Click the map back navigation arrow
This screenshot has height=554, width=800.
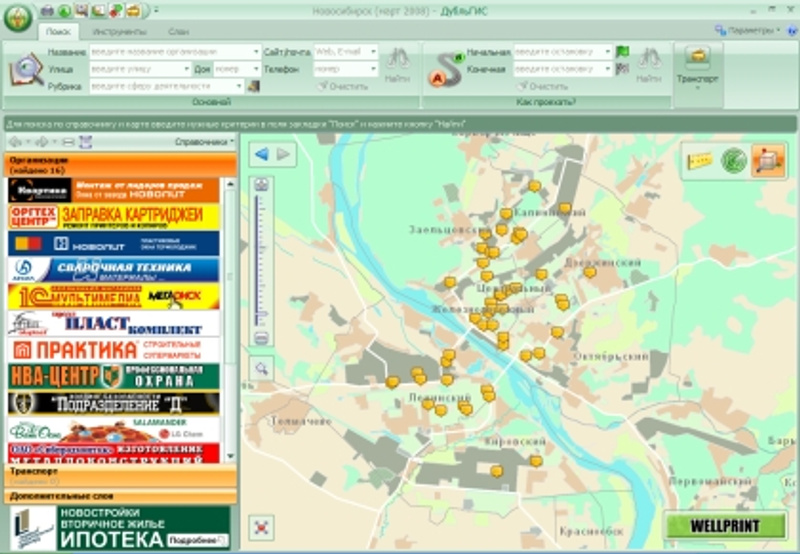(261, 154)
